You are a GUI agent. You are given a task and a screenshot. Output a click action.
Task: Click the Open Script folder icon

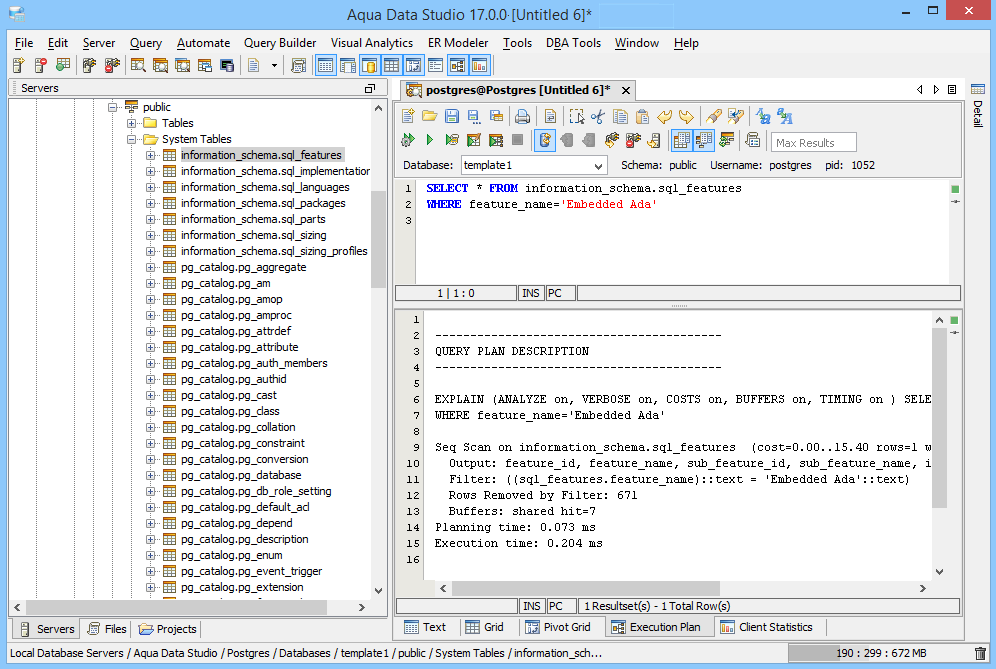[429, 116]
